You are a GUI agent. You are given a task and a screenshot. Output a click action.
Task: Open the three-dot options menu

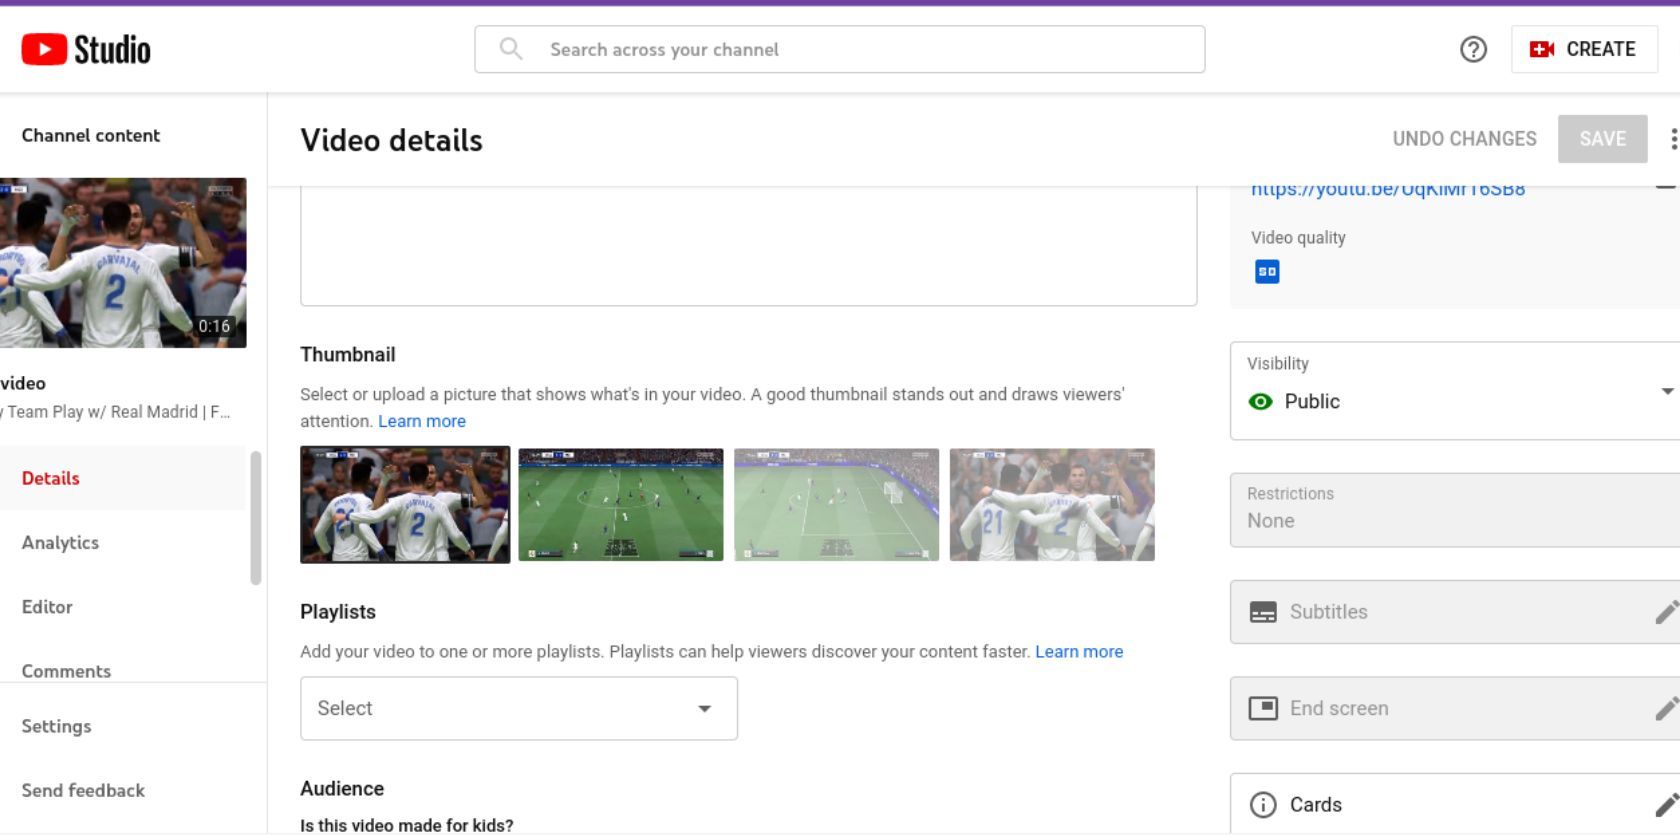(x=1673, y=139)
